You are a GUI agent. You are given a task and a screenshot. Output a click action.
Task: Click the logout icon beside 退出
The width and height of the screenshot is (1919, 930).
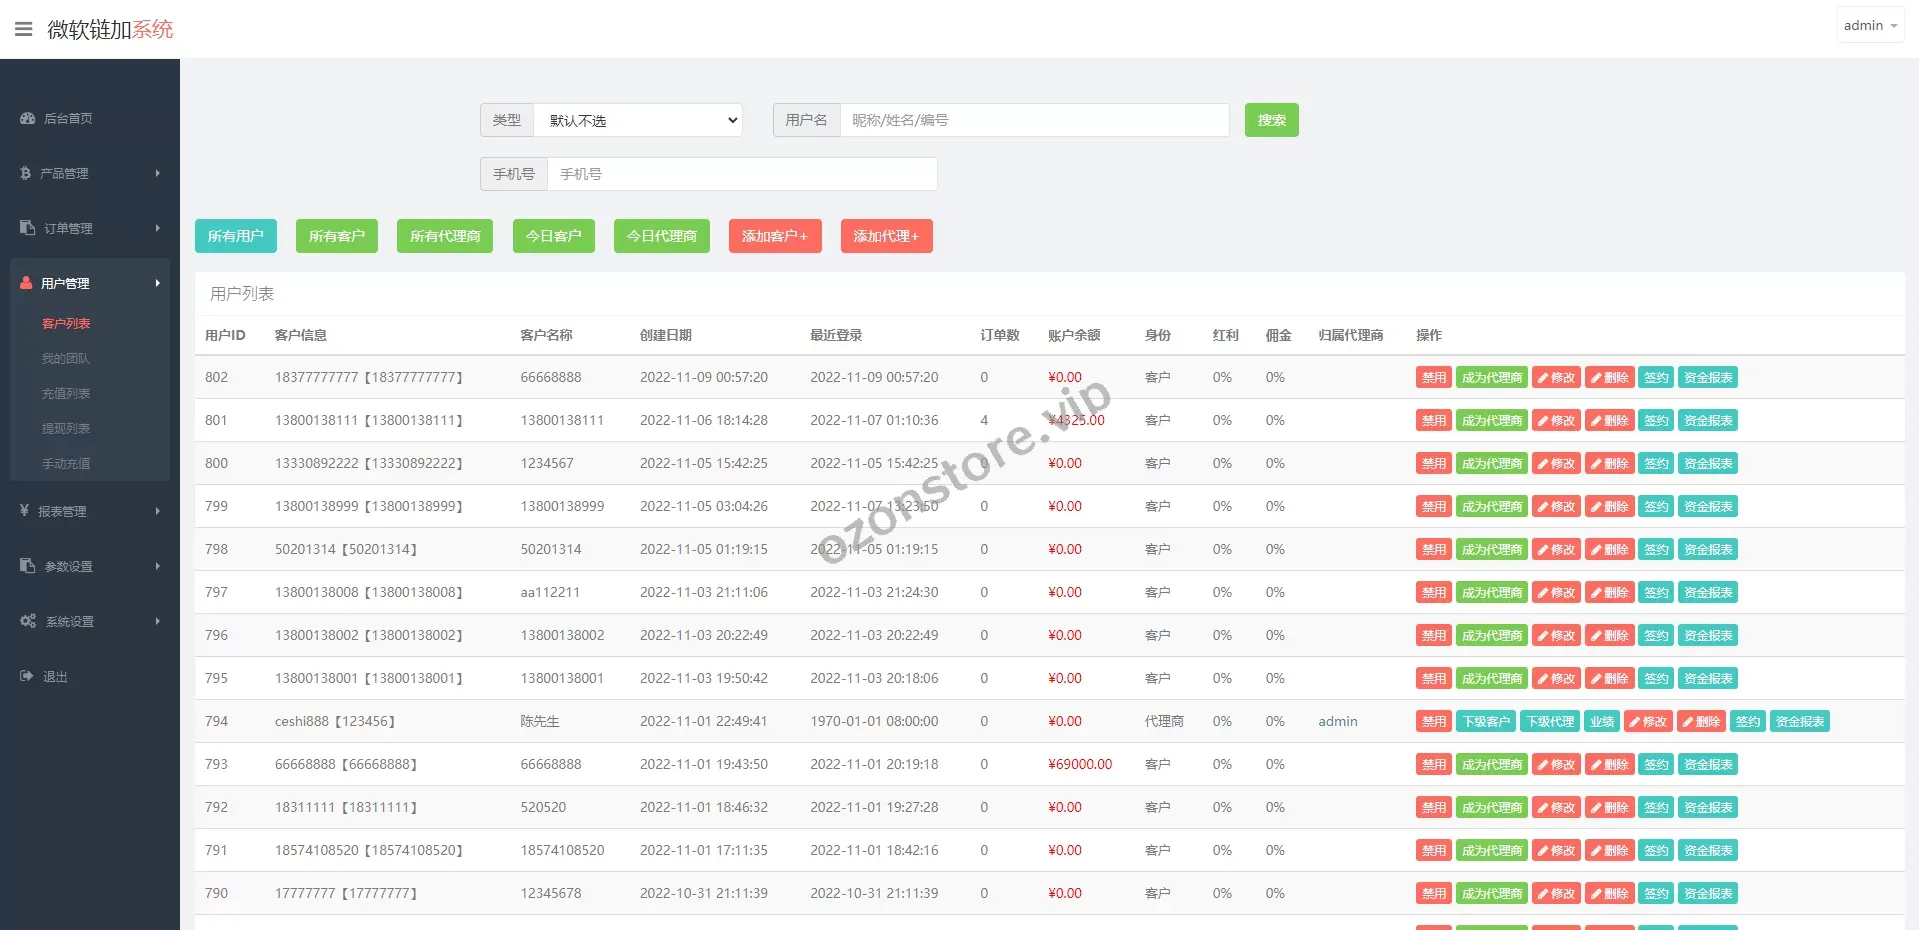(x=27, y=676)
